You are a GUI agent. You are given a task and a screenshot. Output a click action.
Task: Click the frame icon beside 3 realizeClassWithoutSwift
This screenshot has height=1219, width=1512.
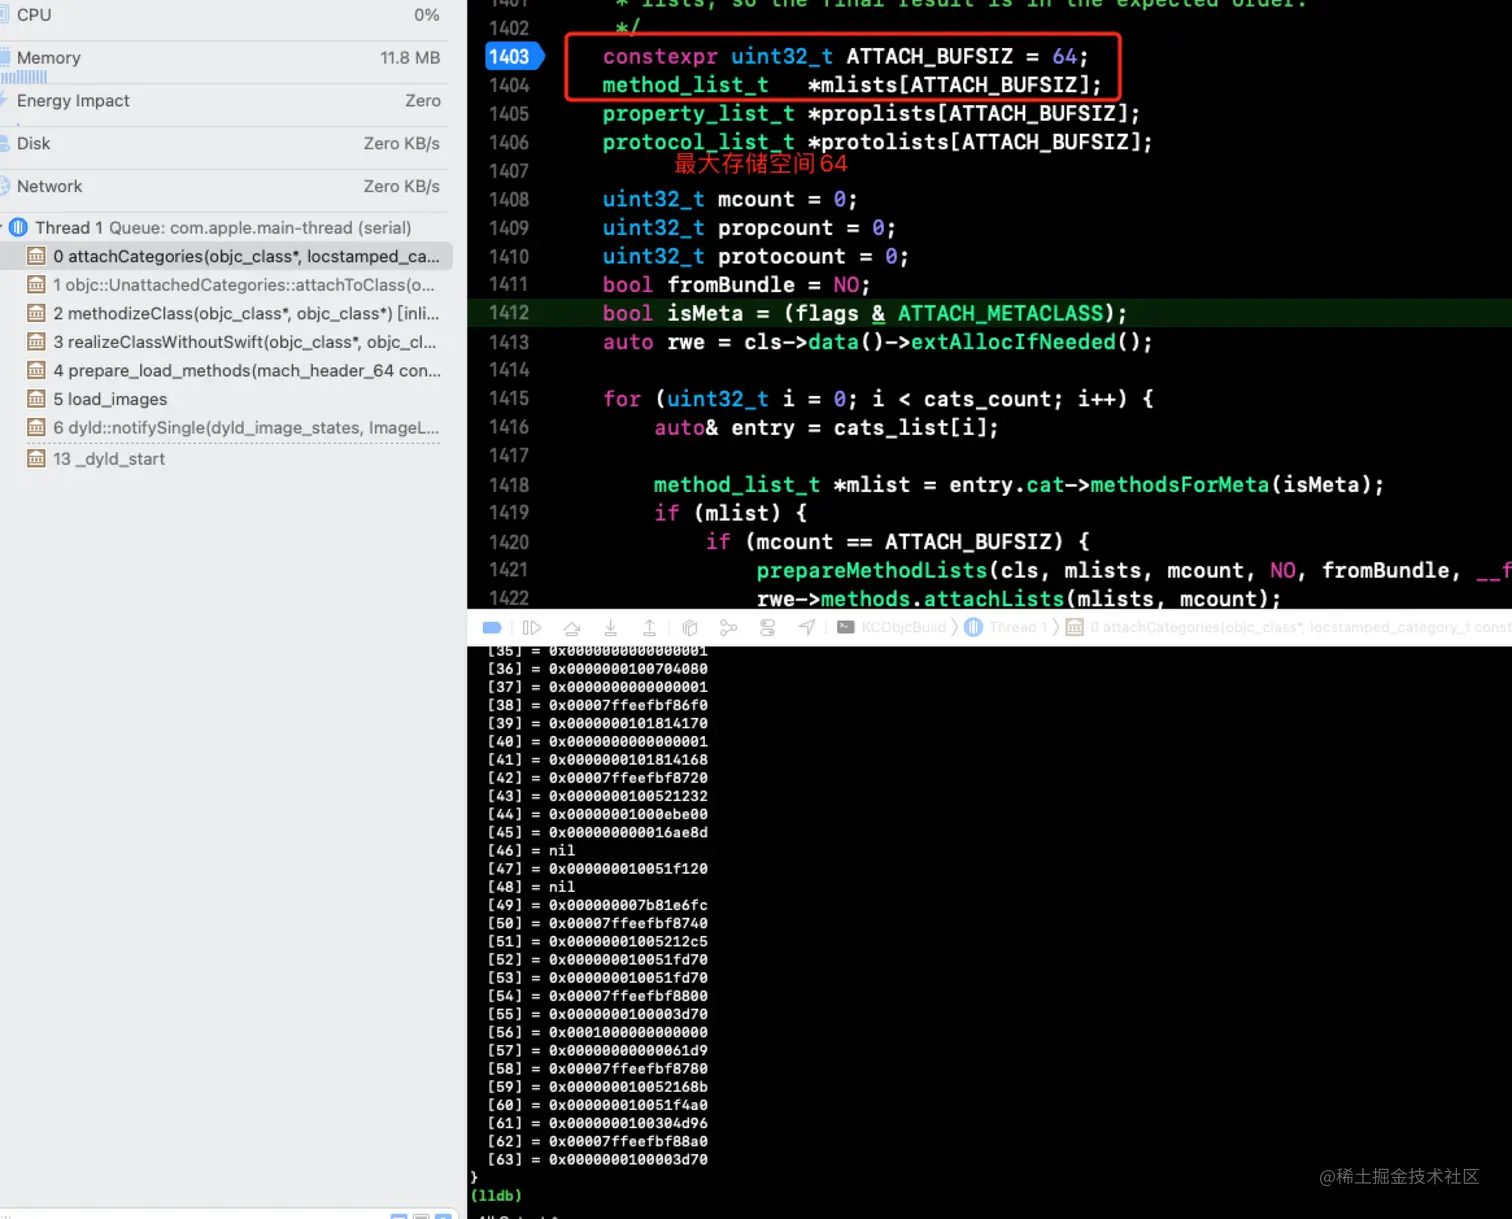pyautogui.click(x=36, y=342)
